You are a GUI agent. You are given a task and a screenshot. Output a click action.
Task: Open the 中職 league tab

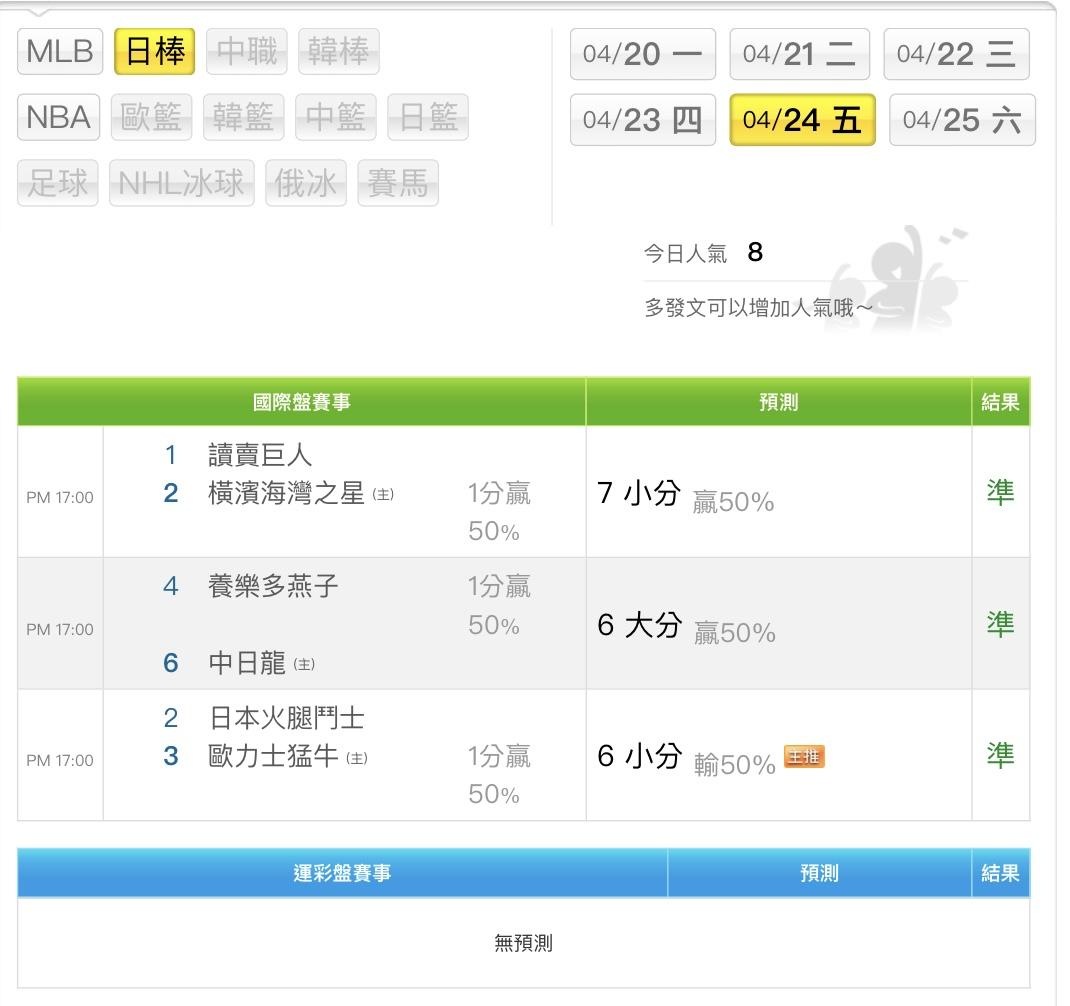247,52
